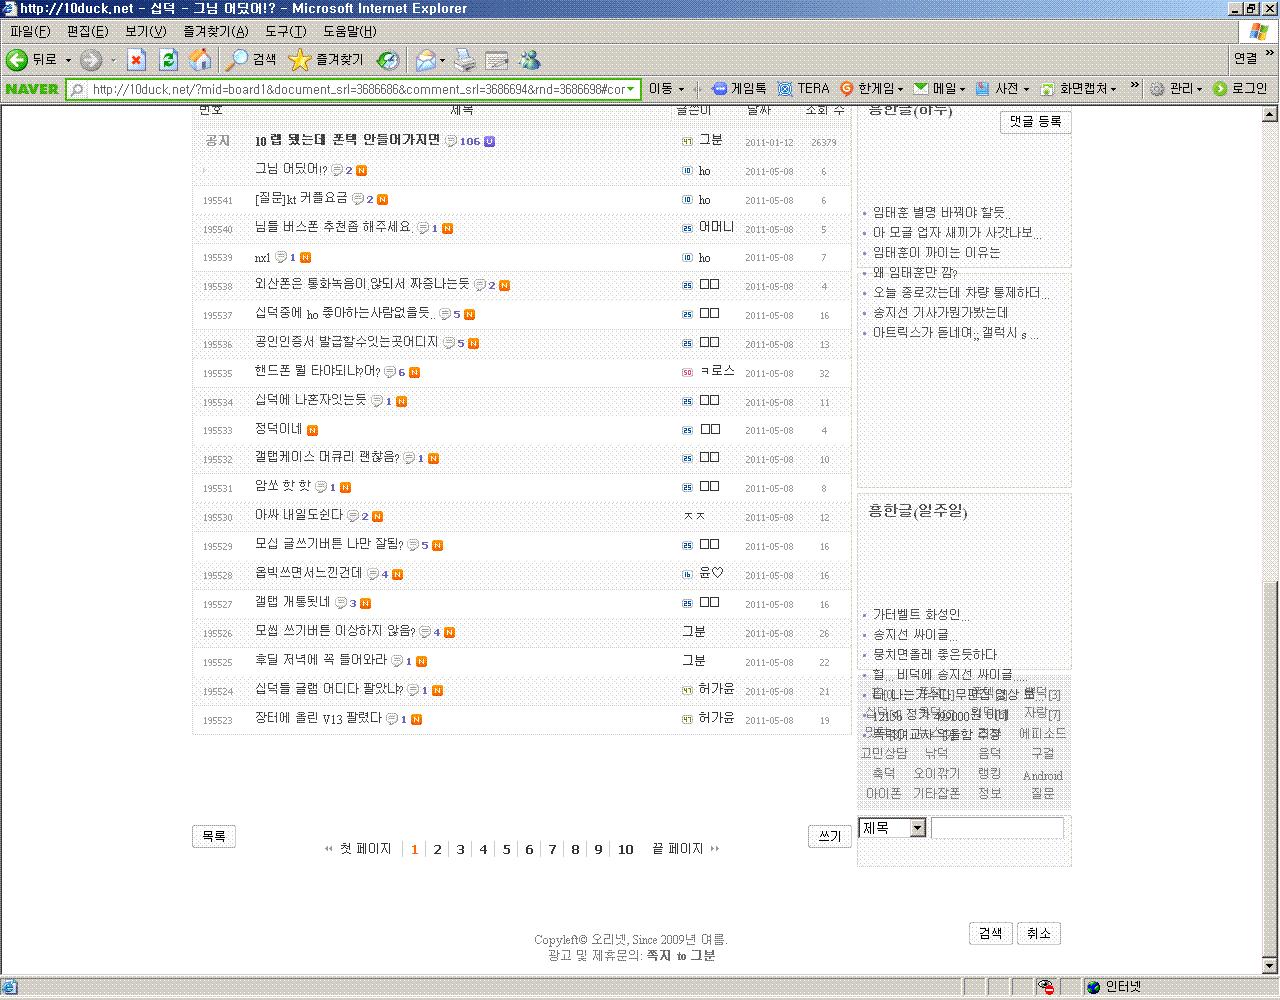1280x1000 pixels.
Task: Open Messenger people icon in toolbar
Action: (529, 60)
